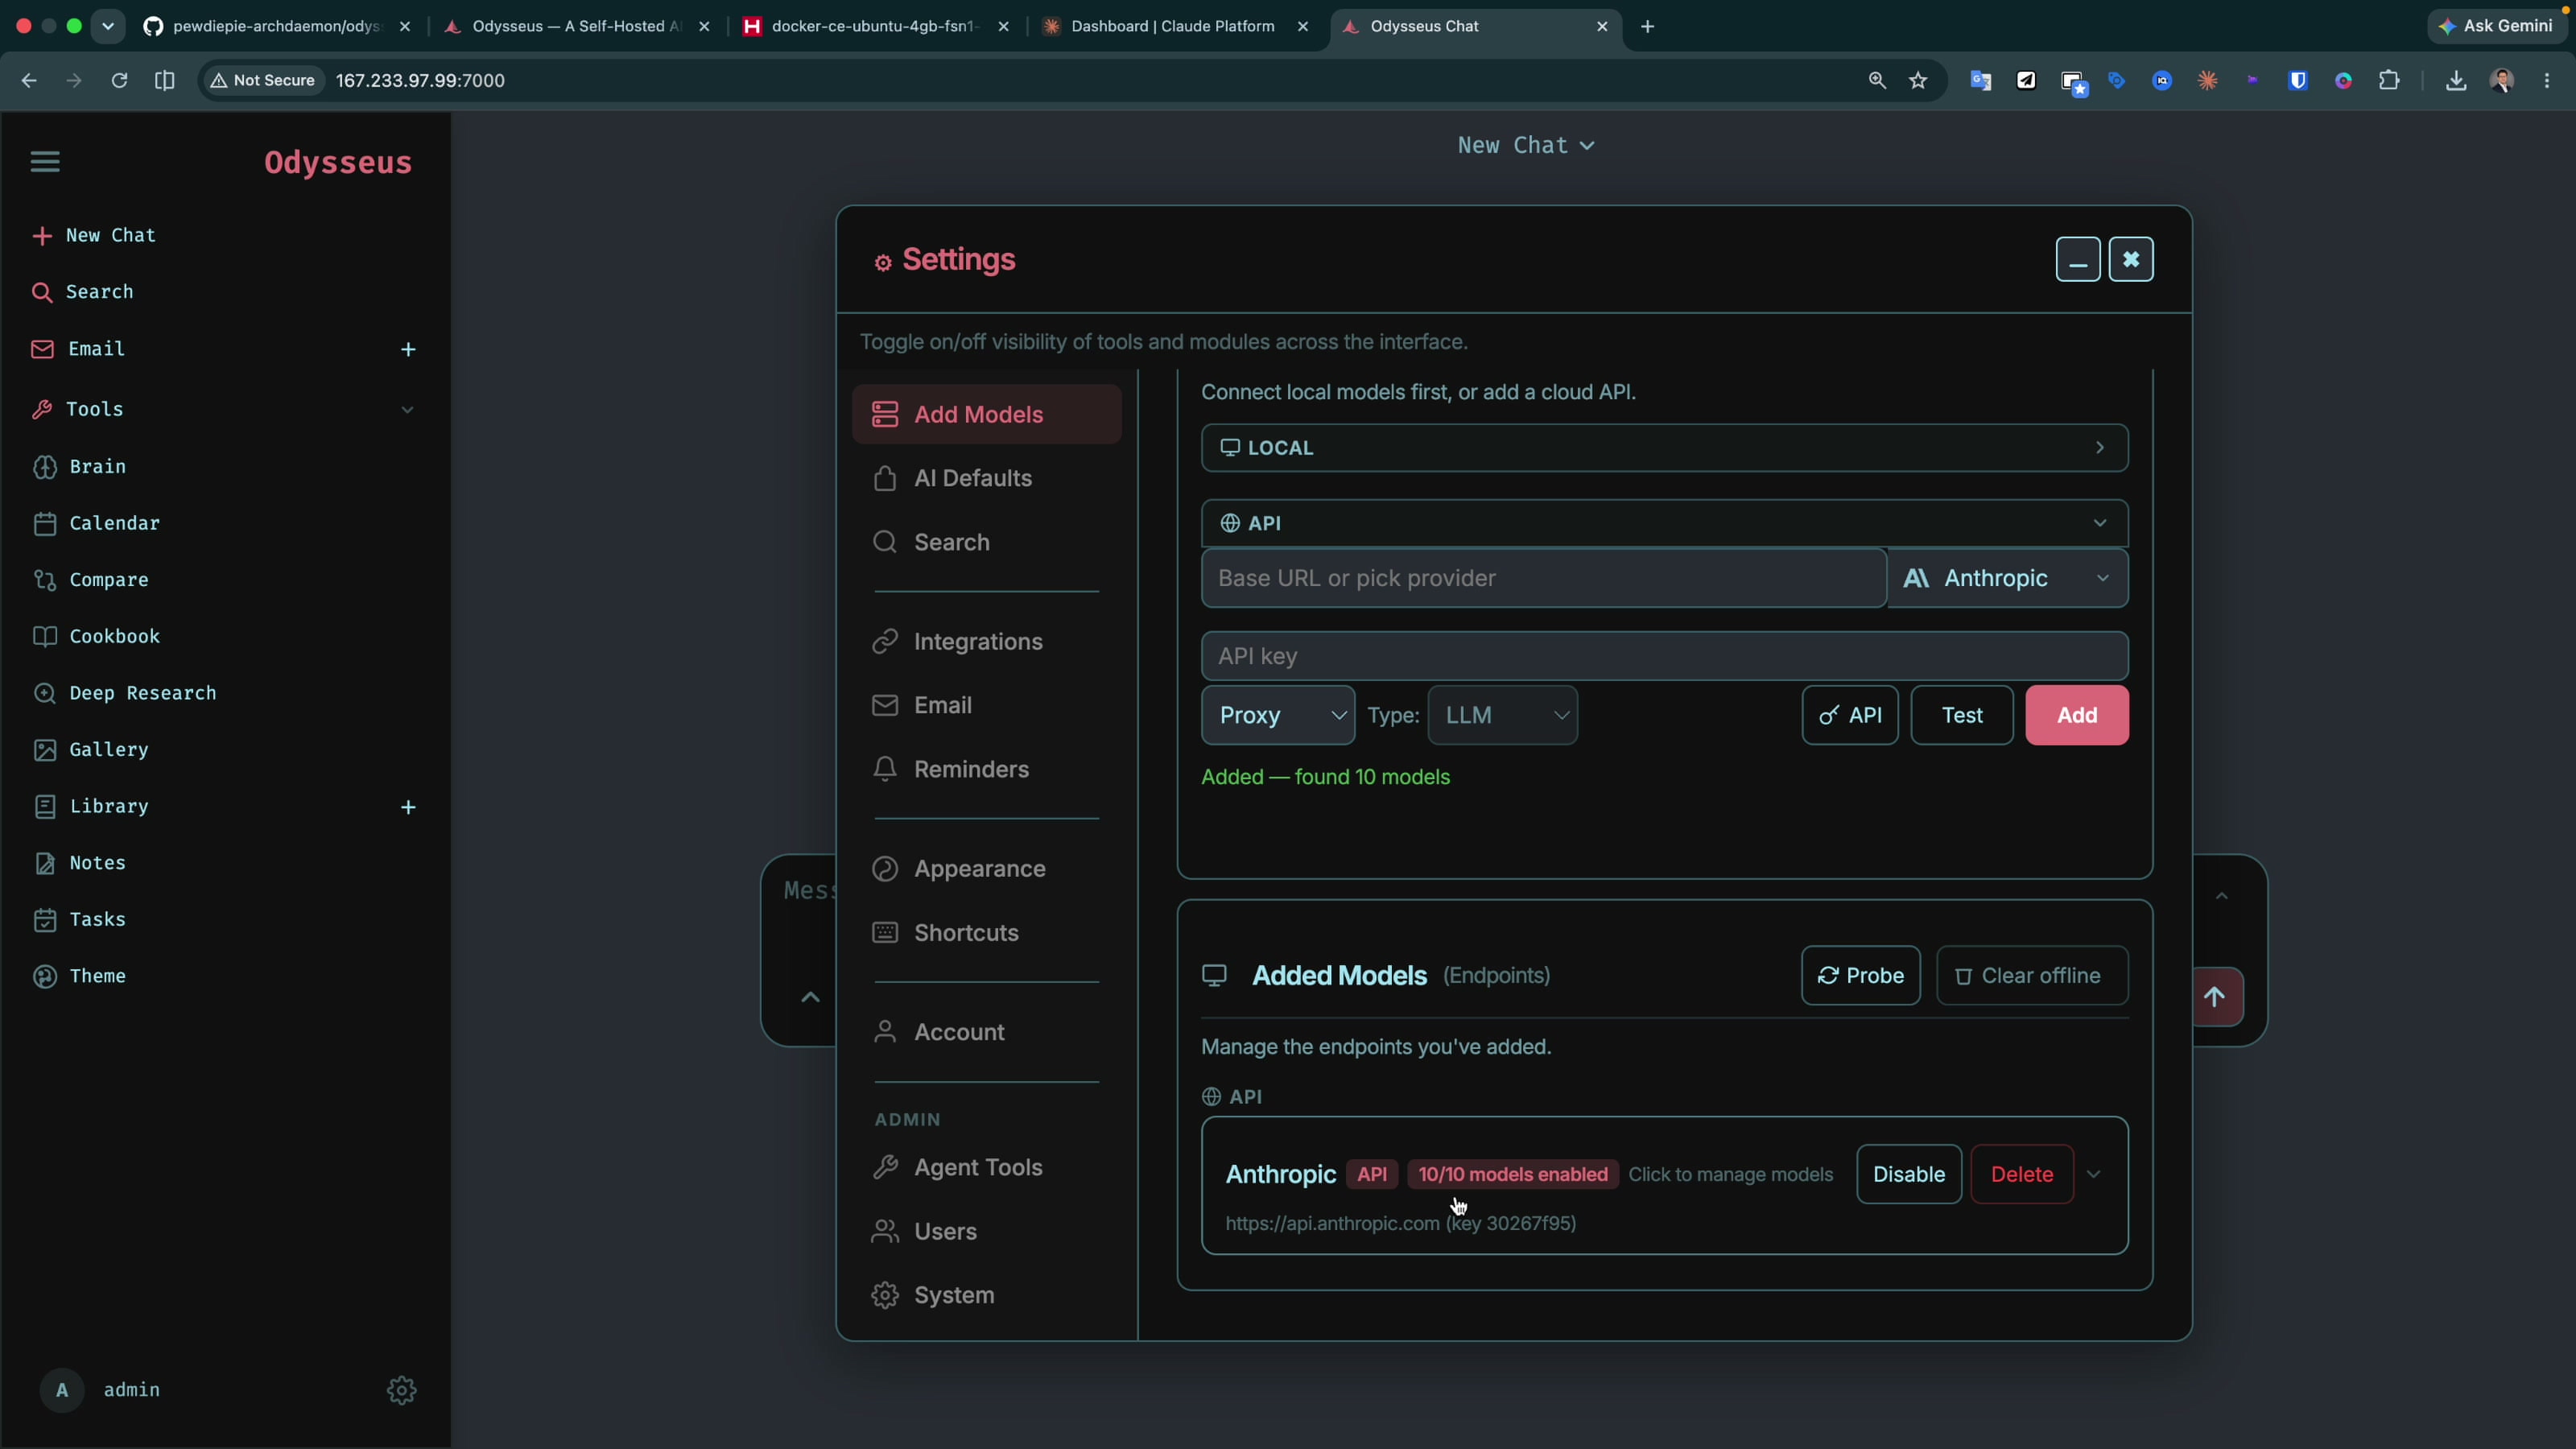The height and width of the screenshot is (1449, 2576).
Task: Click Ask Gemini button
Action: pyautogui.click(x=2496, y=26)
